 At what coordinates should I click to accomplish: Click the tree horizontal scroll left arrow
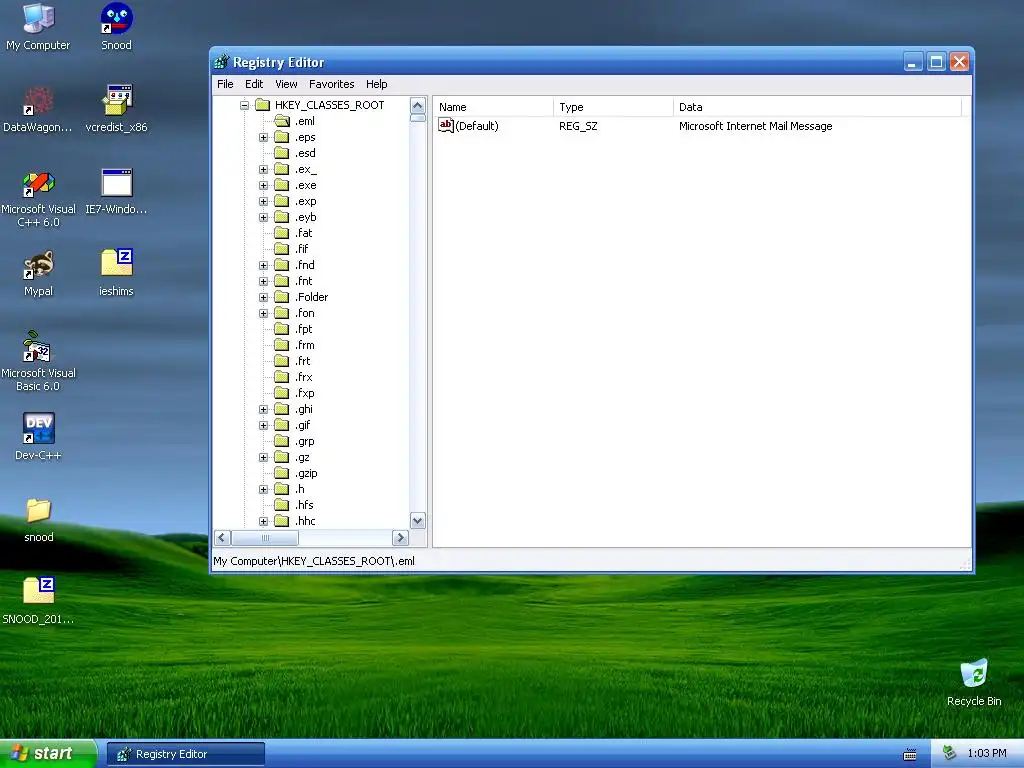(222, 538)
